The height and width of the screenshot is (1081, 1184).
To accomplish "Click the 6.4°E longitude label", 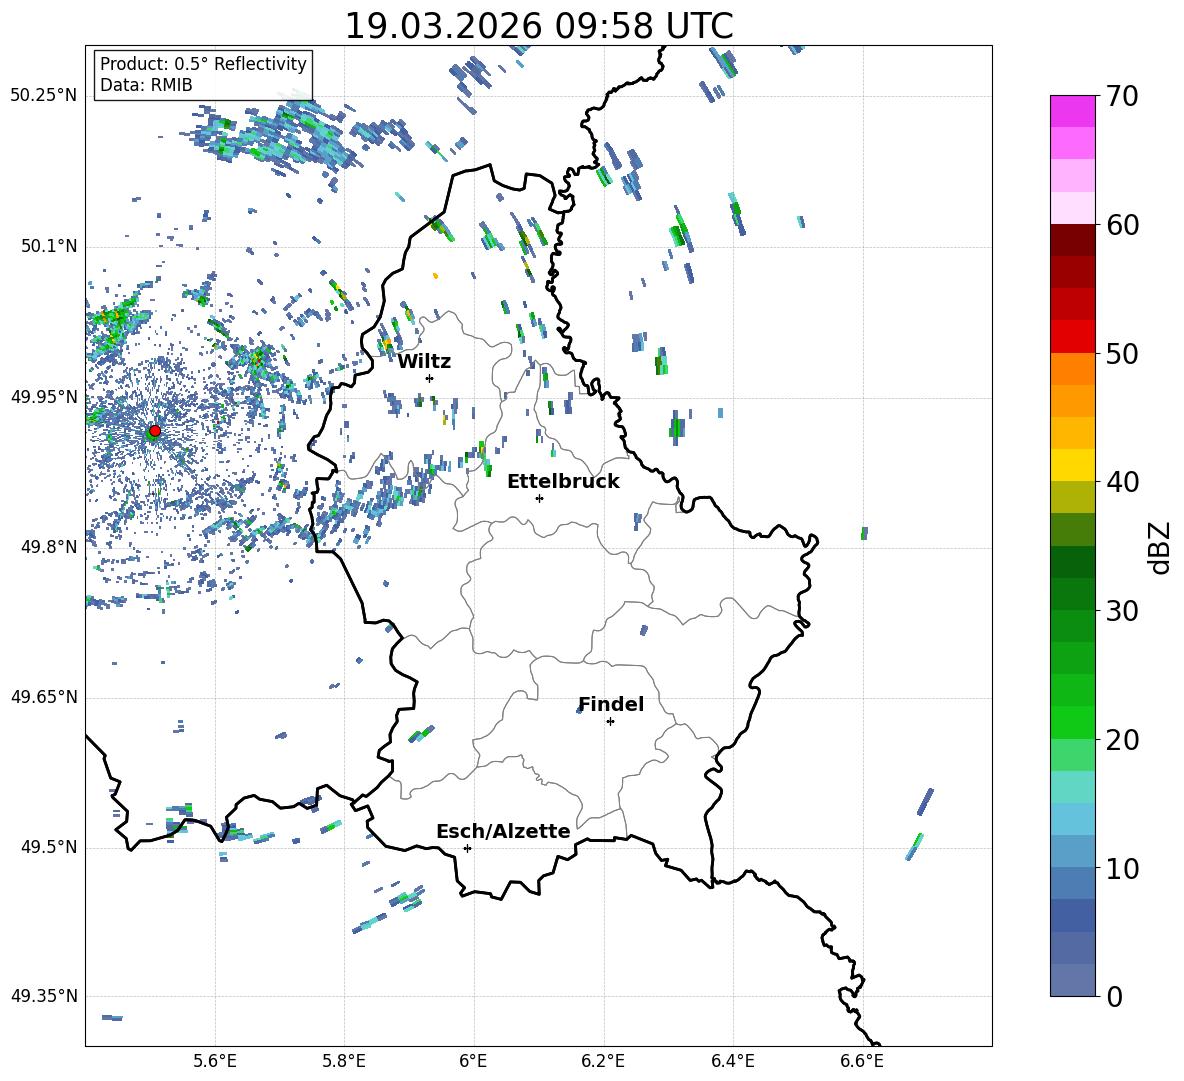I will pyautogui.click(x=732, y=1061).
